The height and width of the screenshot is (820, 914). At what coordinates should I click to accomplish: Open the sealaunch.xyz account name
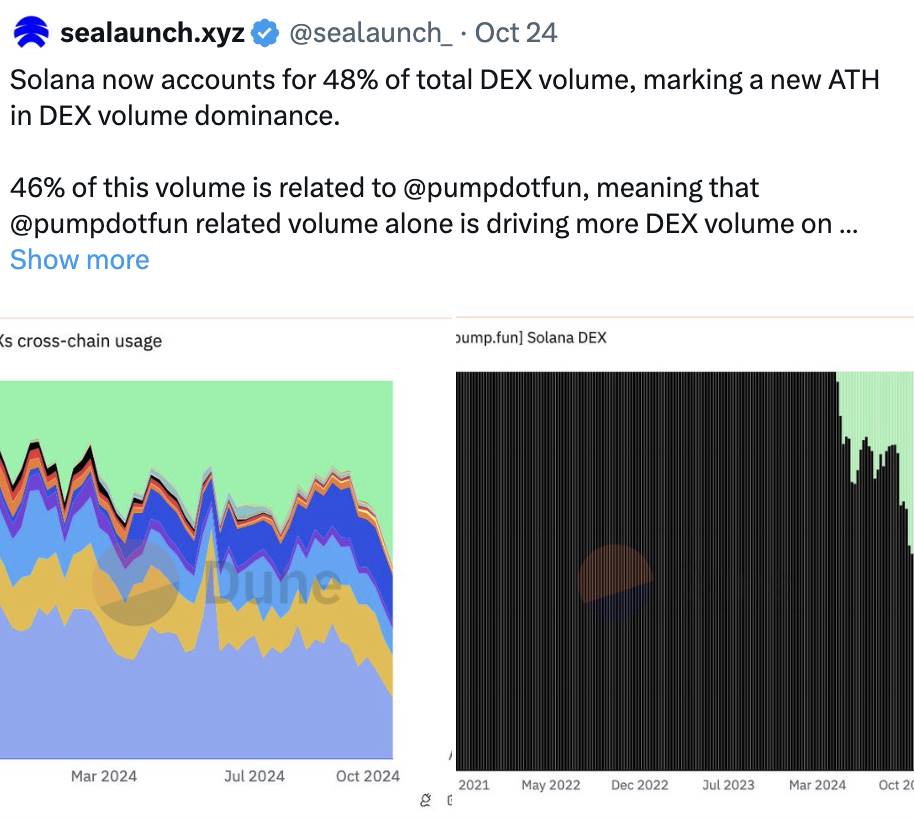tap(152, 33)
